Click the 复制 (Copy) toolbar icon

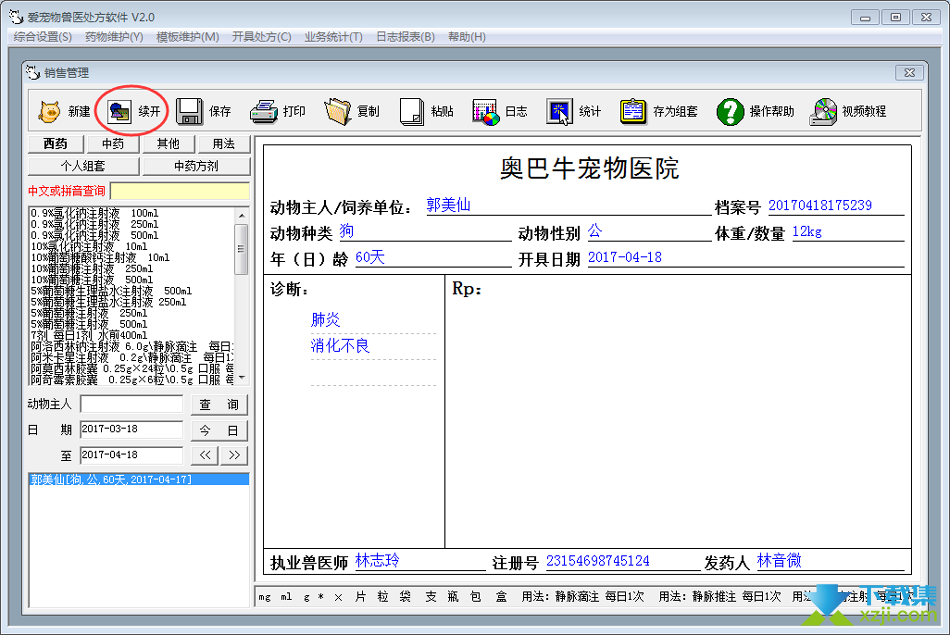pos(338,111)
